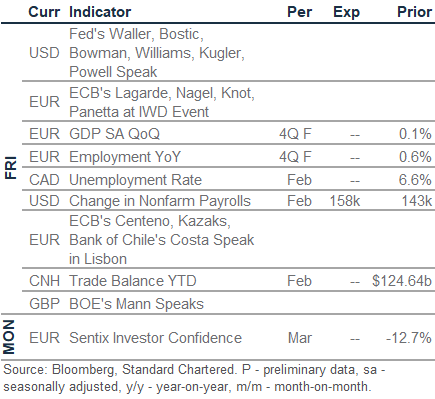435x399 pixels.
Task: Click the CNH Trade Balance YTD row
Action: (228, 281)
